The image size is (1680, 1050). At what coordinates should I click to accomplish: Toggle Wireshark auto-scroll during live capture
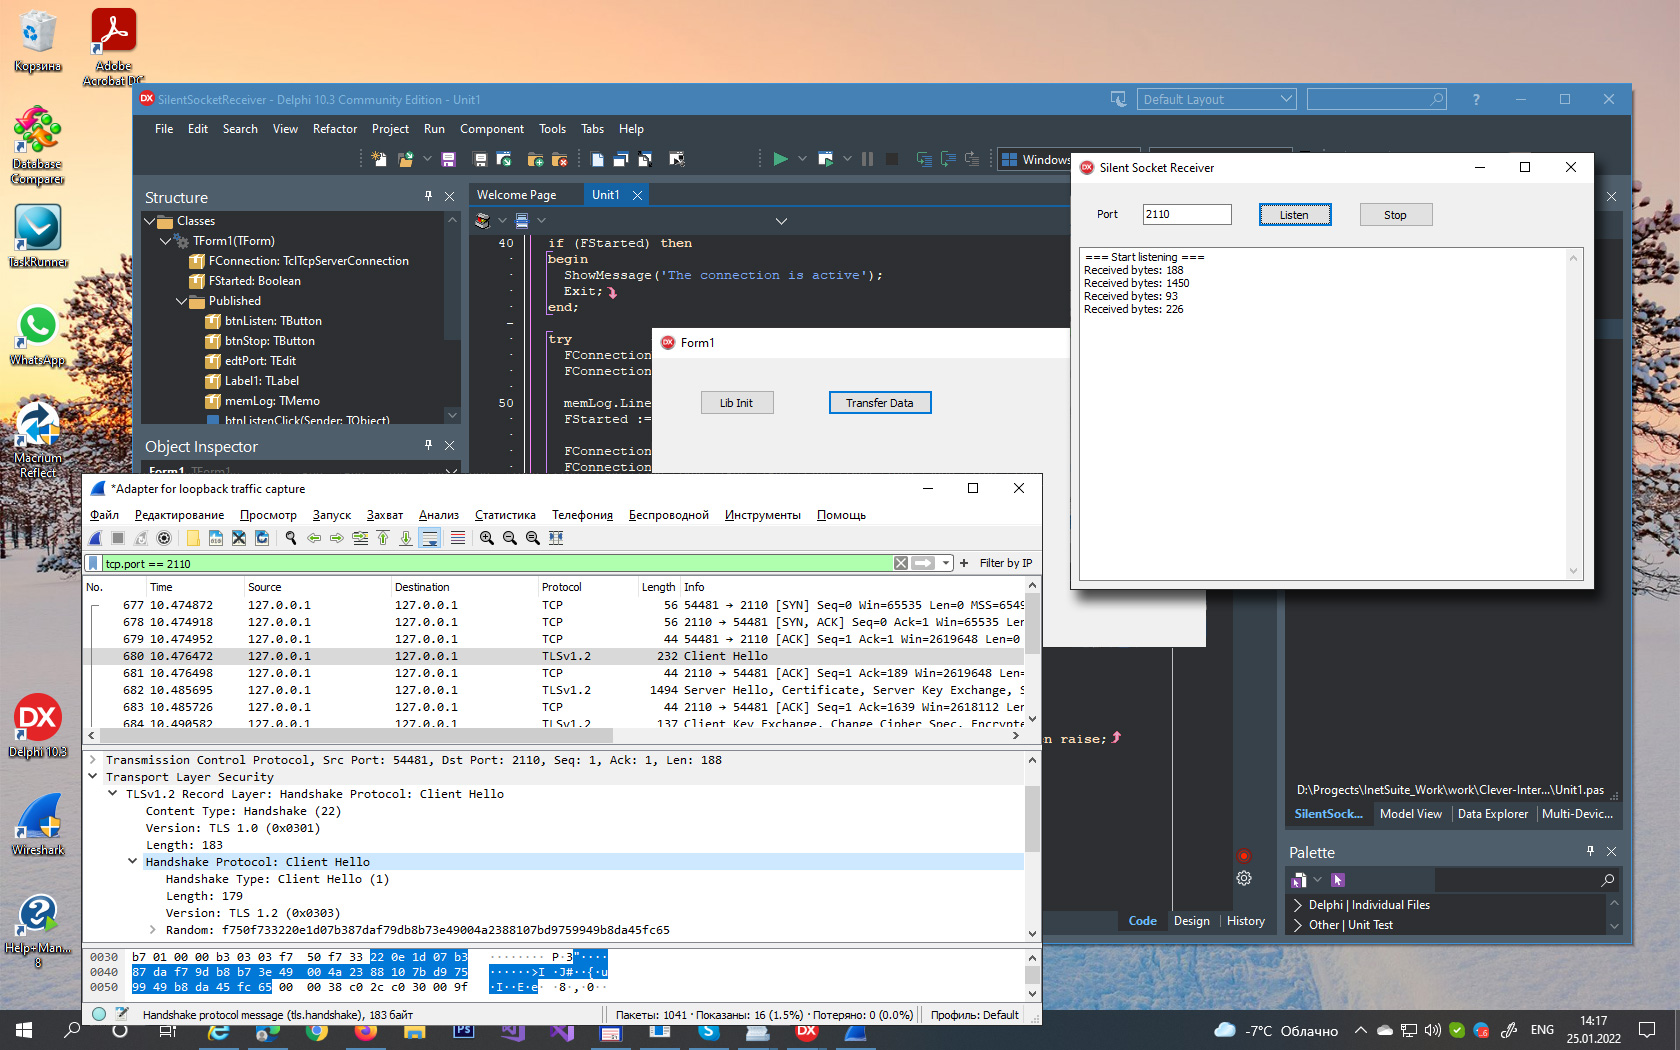click(x=430, y=538)
